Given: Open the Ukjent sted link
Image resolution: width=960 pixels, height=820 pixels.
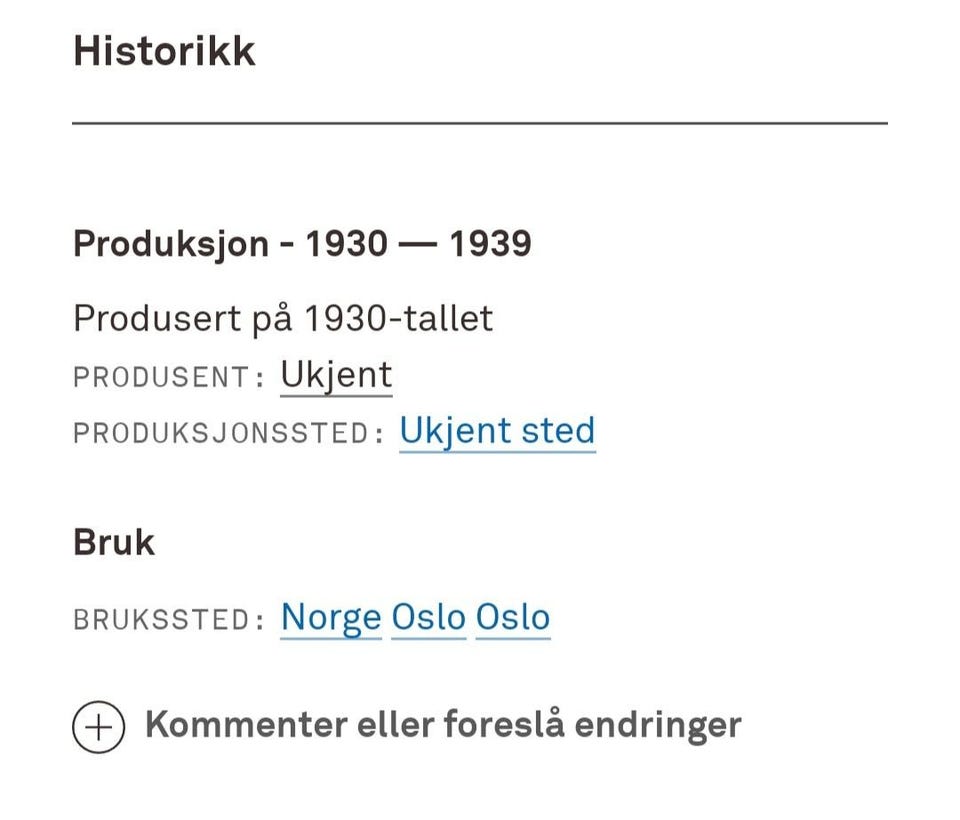Looking at the screenshot, I should click(497, 431).
